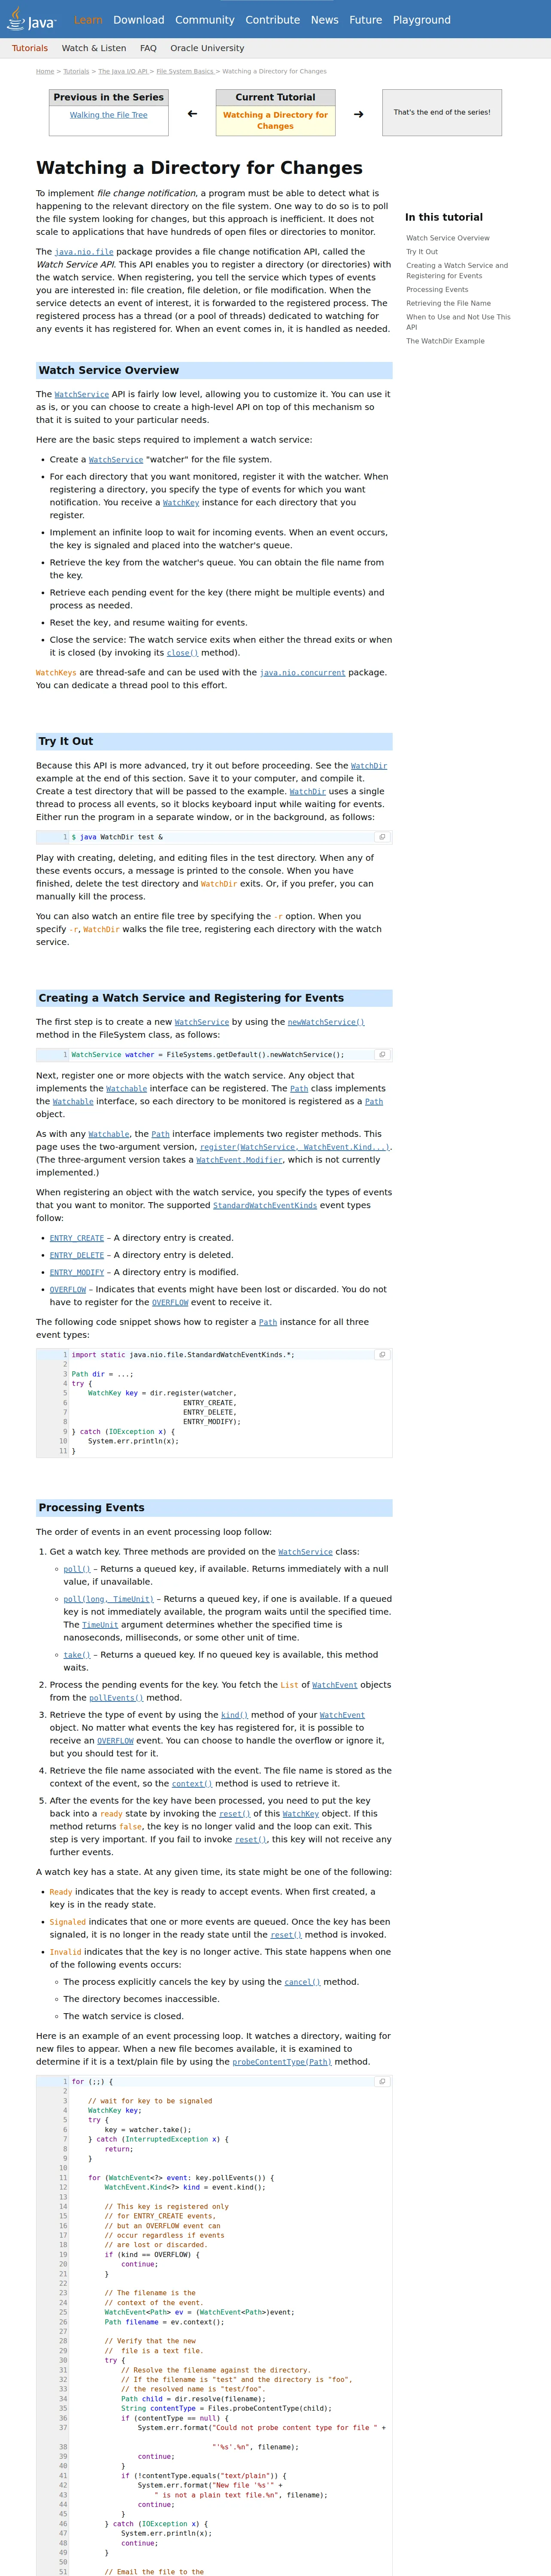Jump to 'Creating a Watch Service and Registering for Events' in sidebar
The height and width of the screenshot is (2576, 551).
click(x=458, y=271)
